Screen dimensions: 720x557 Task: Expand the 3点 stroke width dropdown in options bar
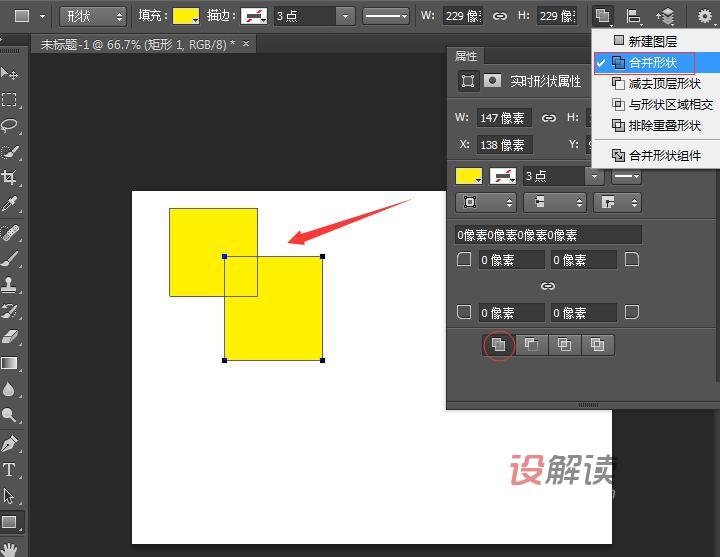point(345,16)
